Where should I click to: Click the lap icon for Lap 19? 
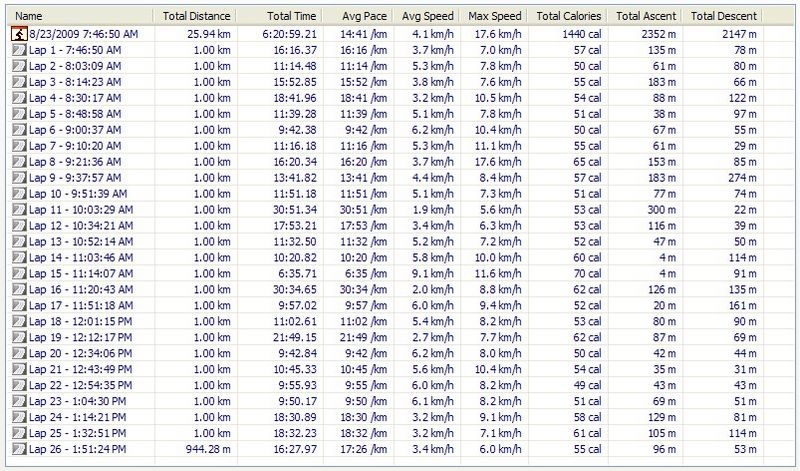[18, 337]
